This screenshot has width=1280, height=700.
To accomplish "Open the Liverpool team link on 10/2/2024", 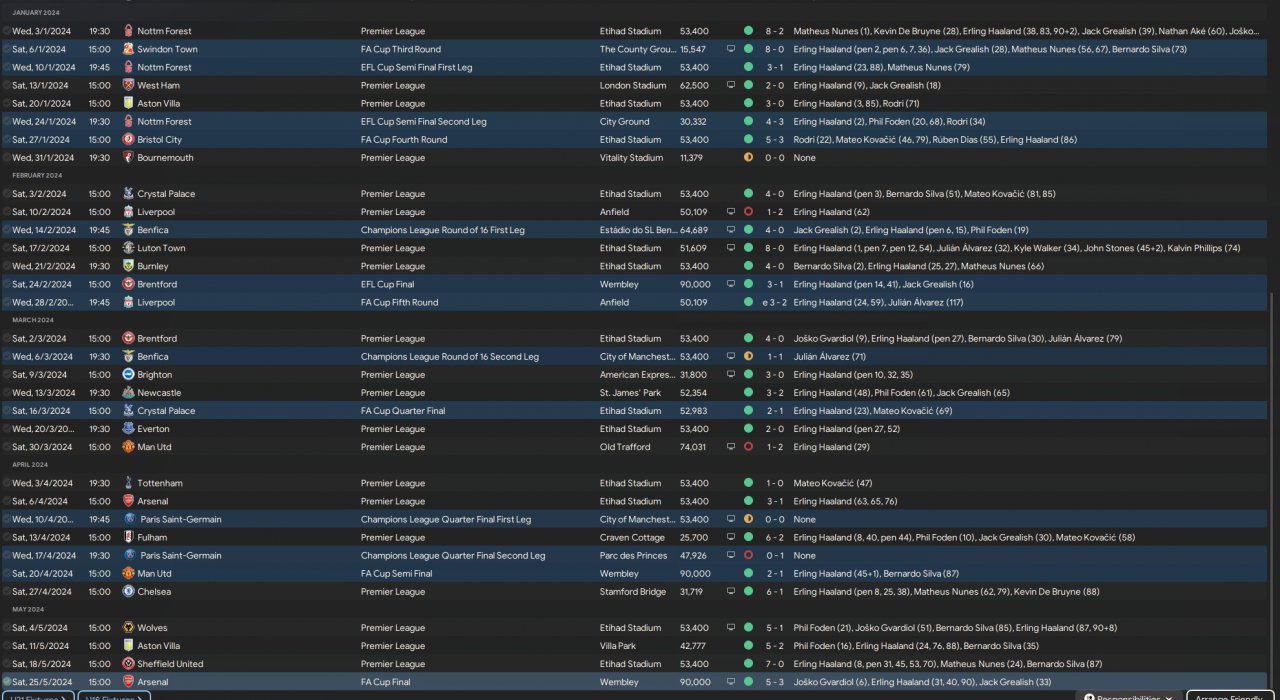I will coord(156,212).
